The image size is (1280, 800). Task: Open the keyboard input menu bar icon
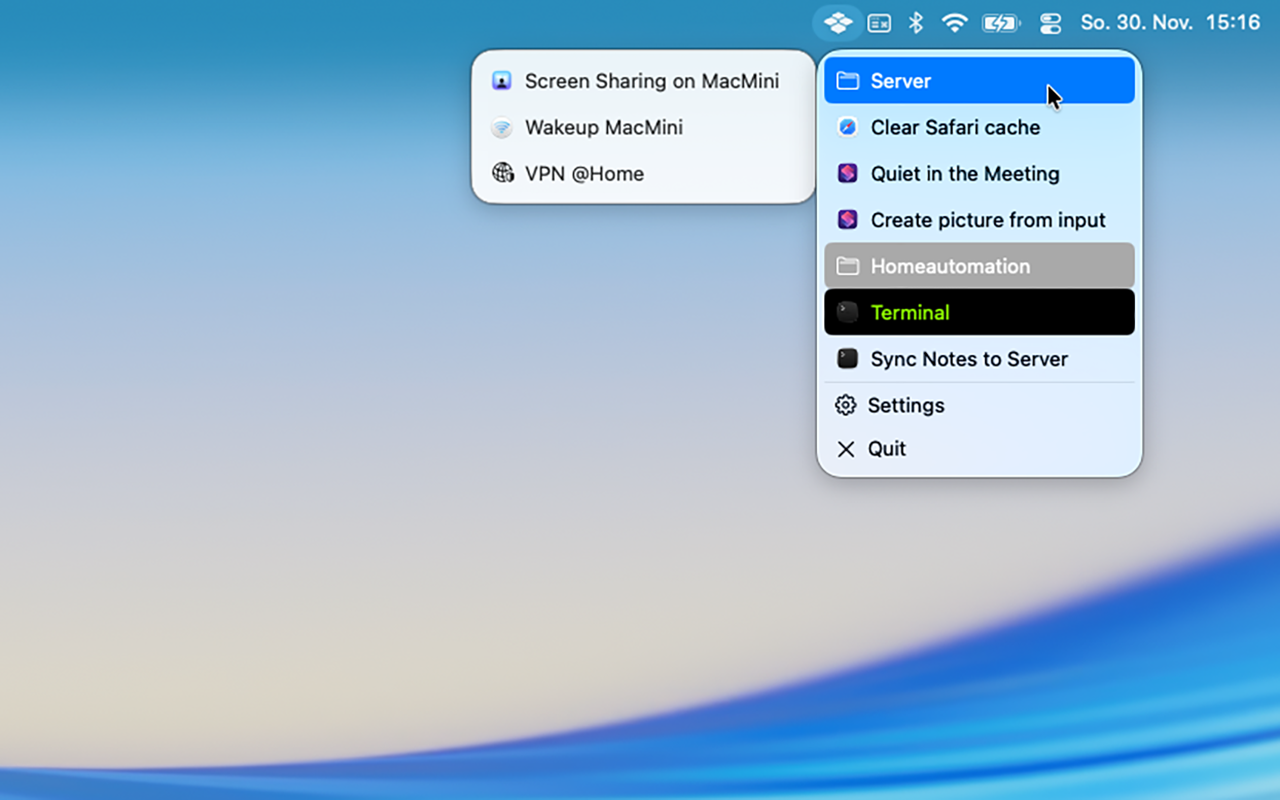[878, 22]
